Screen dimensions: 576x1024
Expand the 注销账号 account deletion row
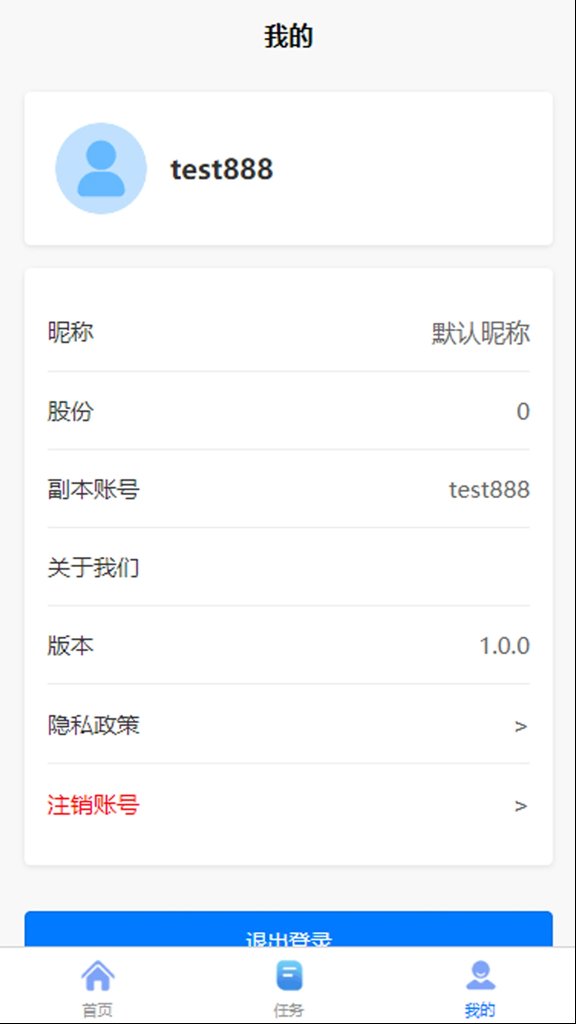[288, 805]
